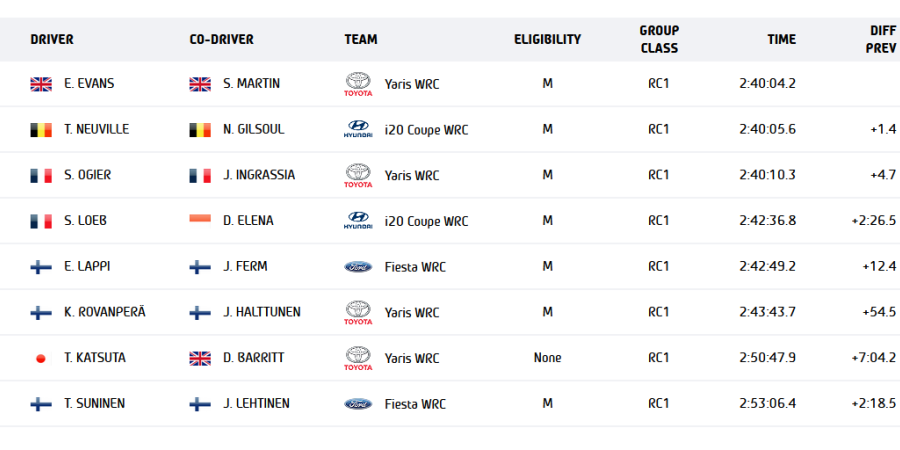Click the TEAM column header
Image resolution: width=900 pixels, height=450 pixels.
tap(361, 40)
